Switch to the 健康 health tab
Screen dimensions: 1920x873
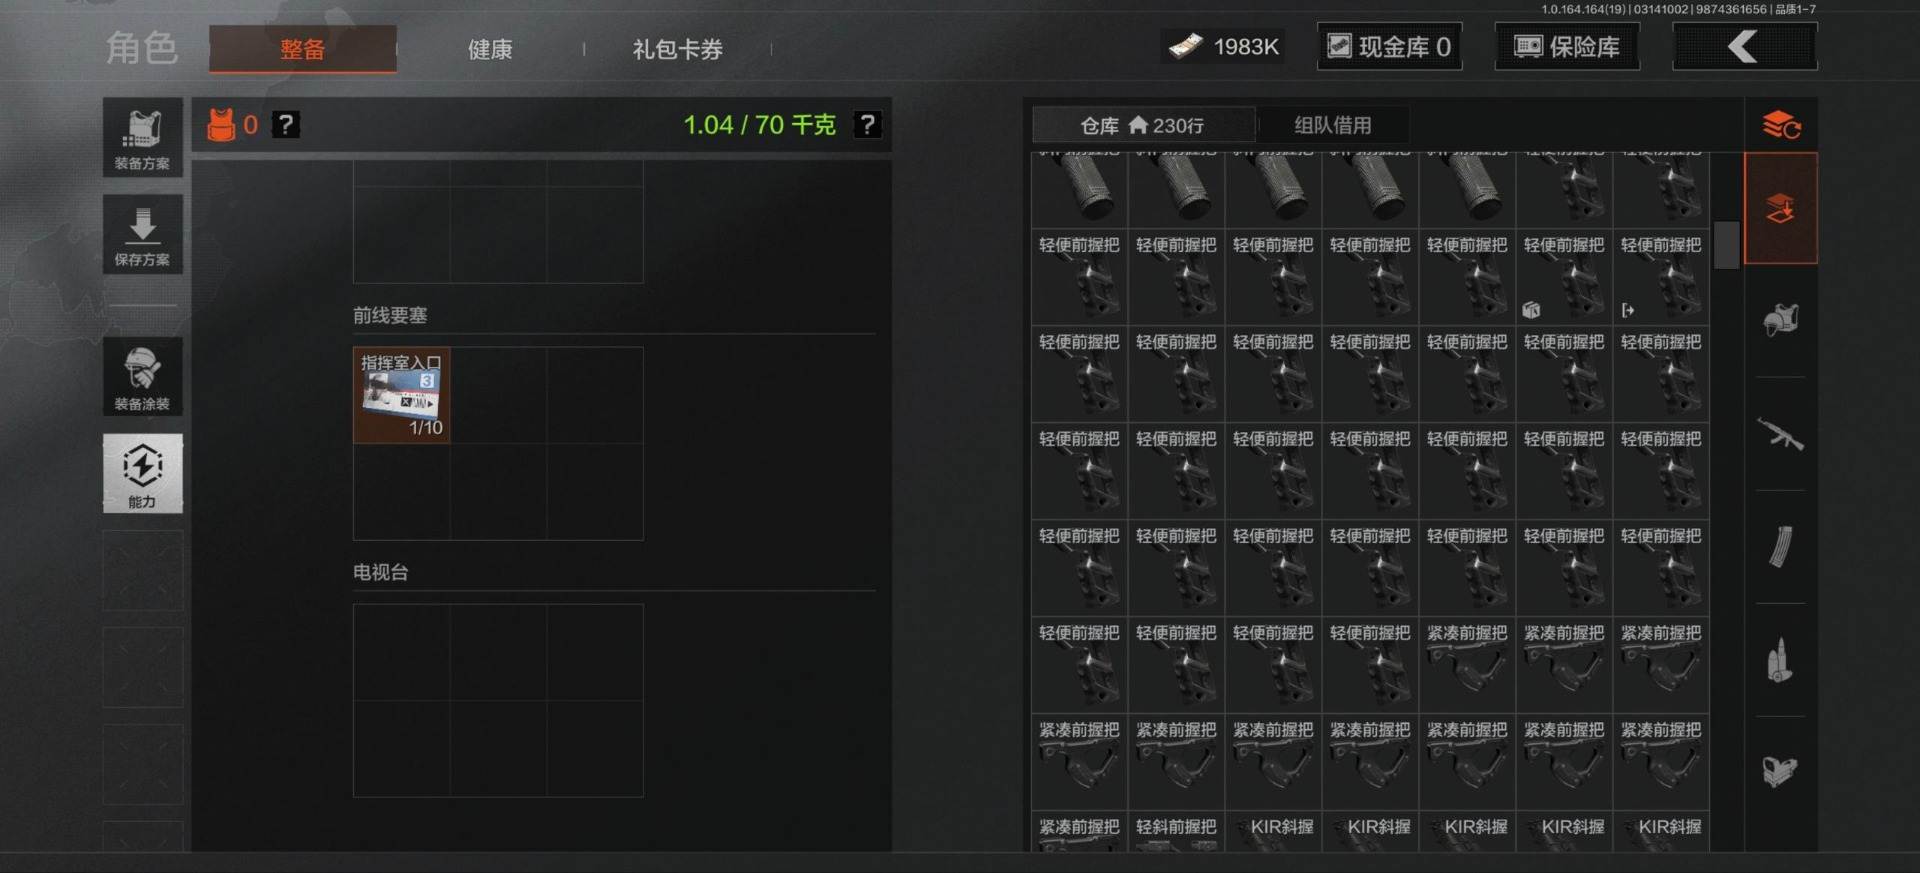(490, 49)
